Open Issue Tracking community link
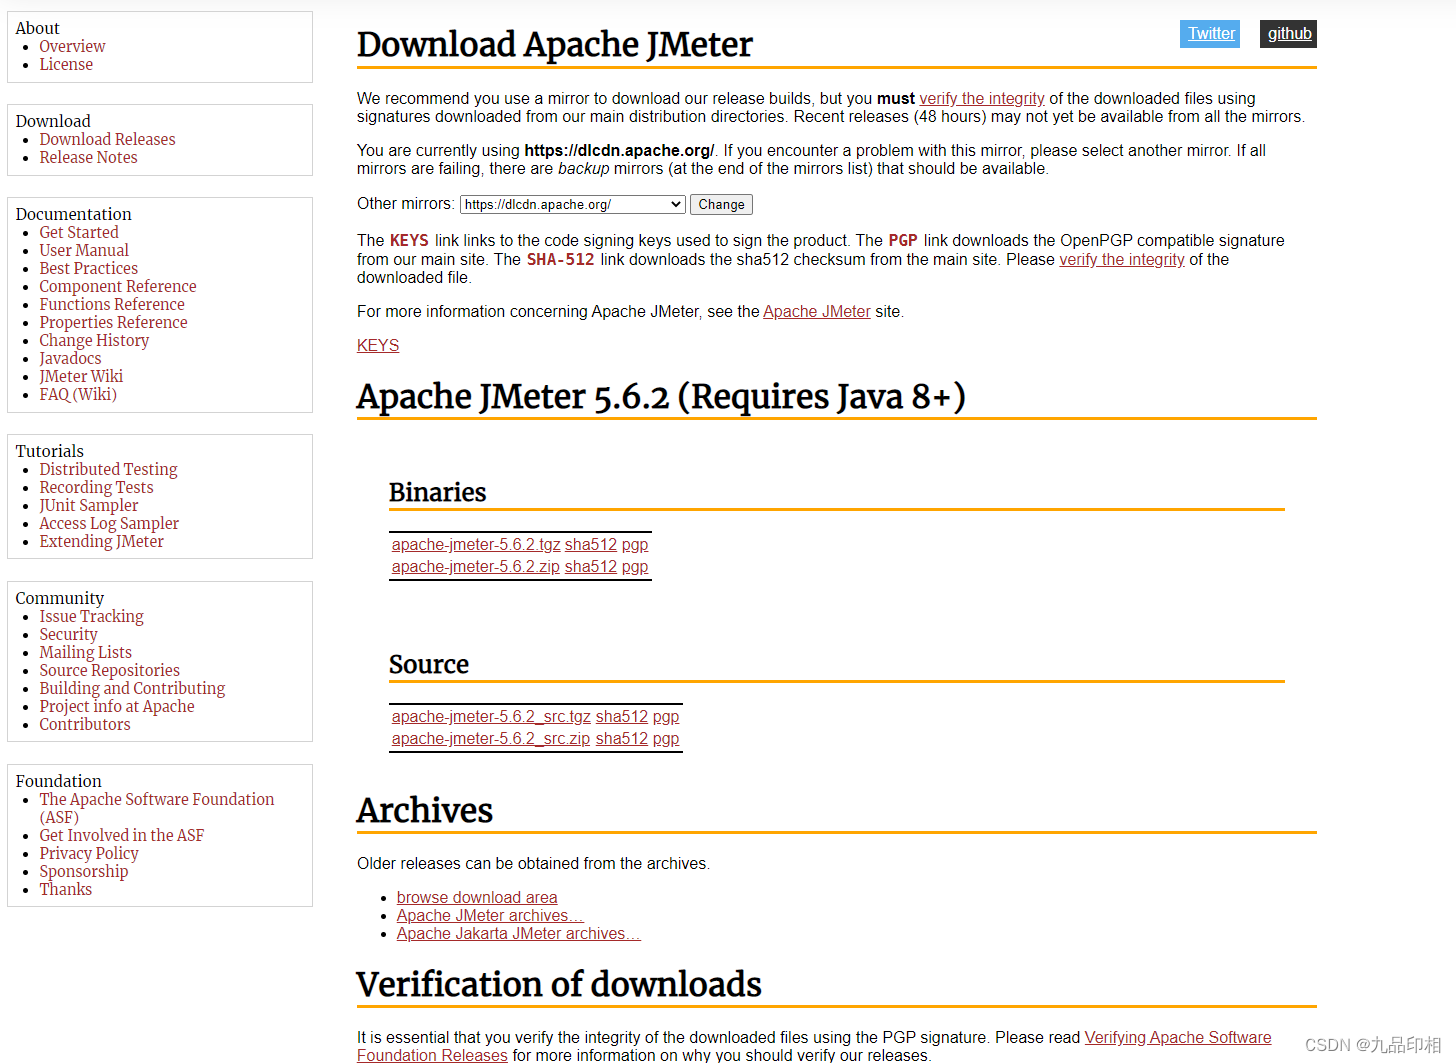 click(91, 617)
